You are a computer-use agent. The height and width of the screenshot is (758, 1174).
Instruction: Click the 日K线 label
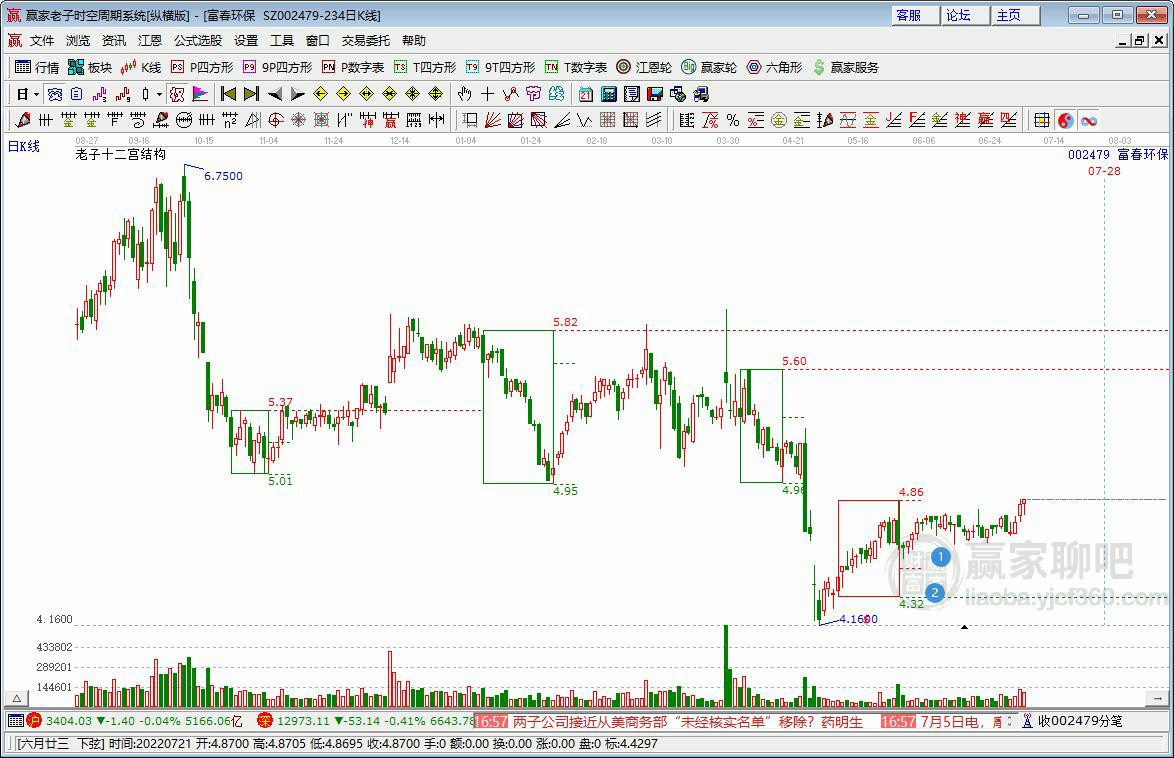23,146
